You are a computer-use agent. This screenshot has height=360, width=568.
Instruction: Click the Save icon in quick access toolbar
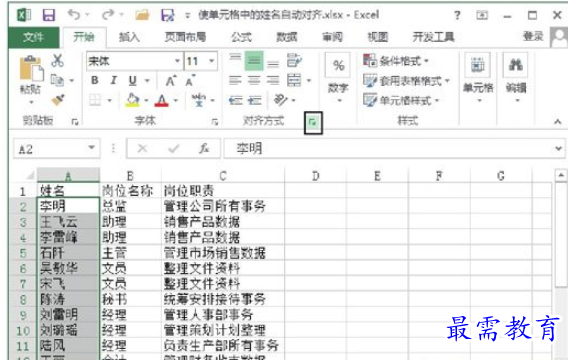[x=49, y=15]
